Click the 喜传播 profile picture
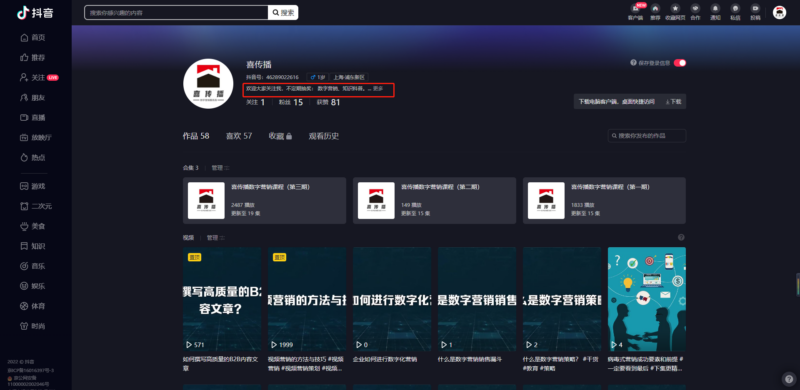This screenshot has width=800, height=390. pyautogui.click(x=208, y=84)
